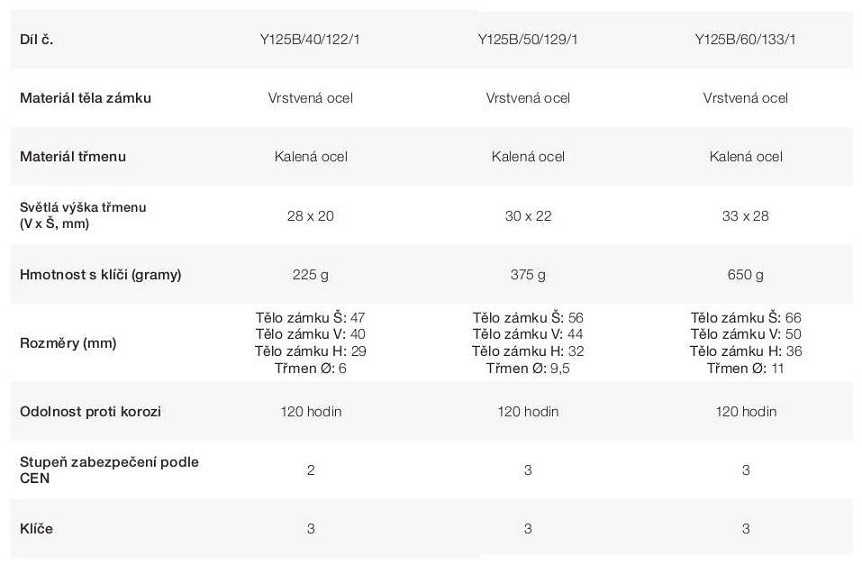Click the "Světlá výška třmenu" label

tap(83, 207)
